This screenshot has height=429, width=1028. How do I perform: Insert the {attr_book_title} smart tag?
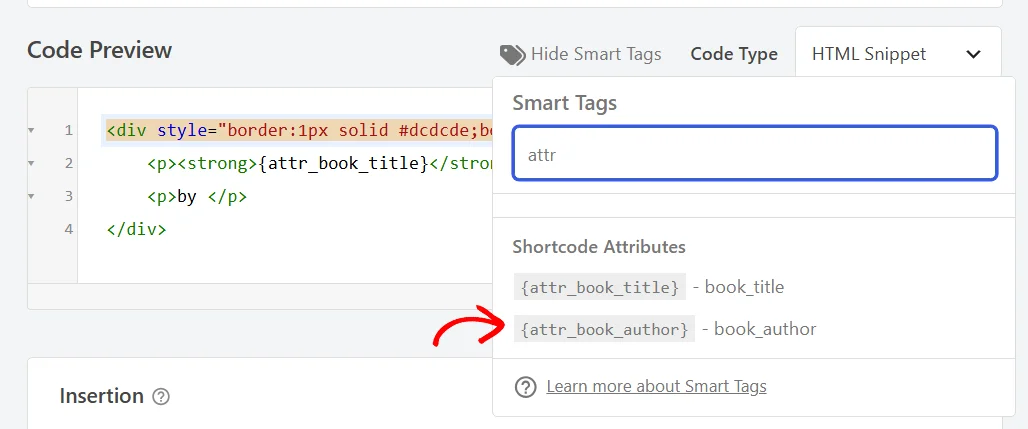point(599,287)
